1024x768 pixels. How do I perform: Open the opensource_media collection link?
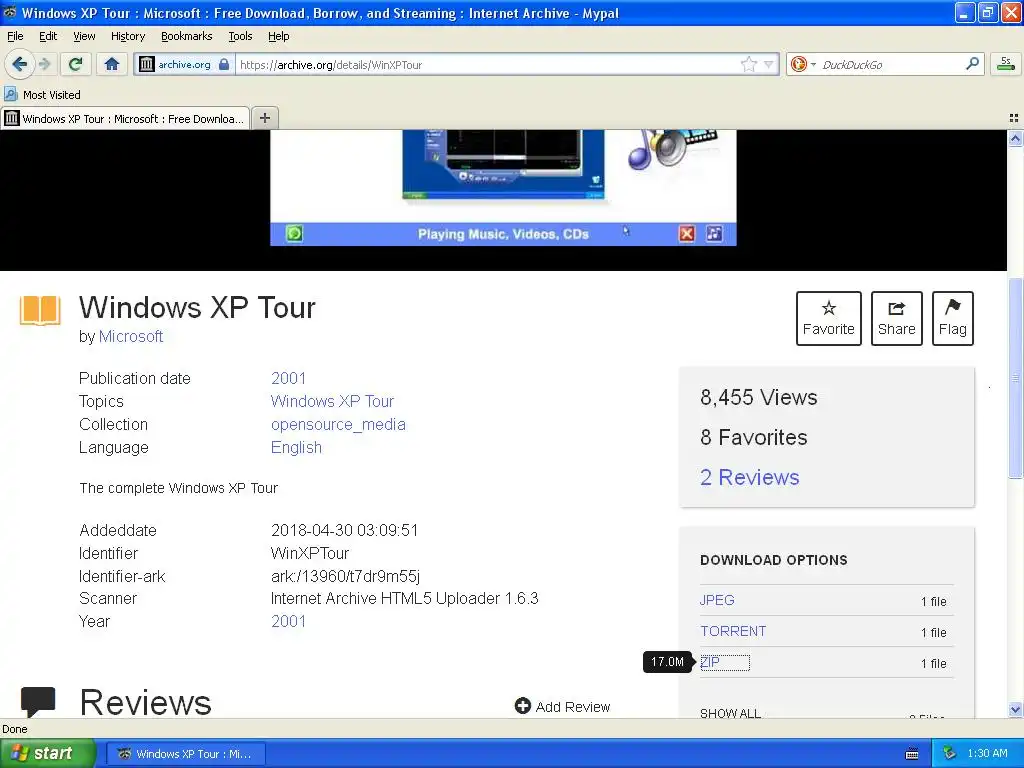338,424
